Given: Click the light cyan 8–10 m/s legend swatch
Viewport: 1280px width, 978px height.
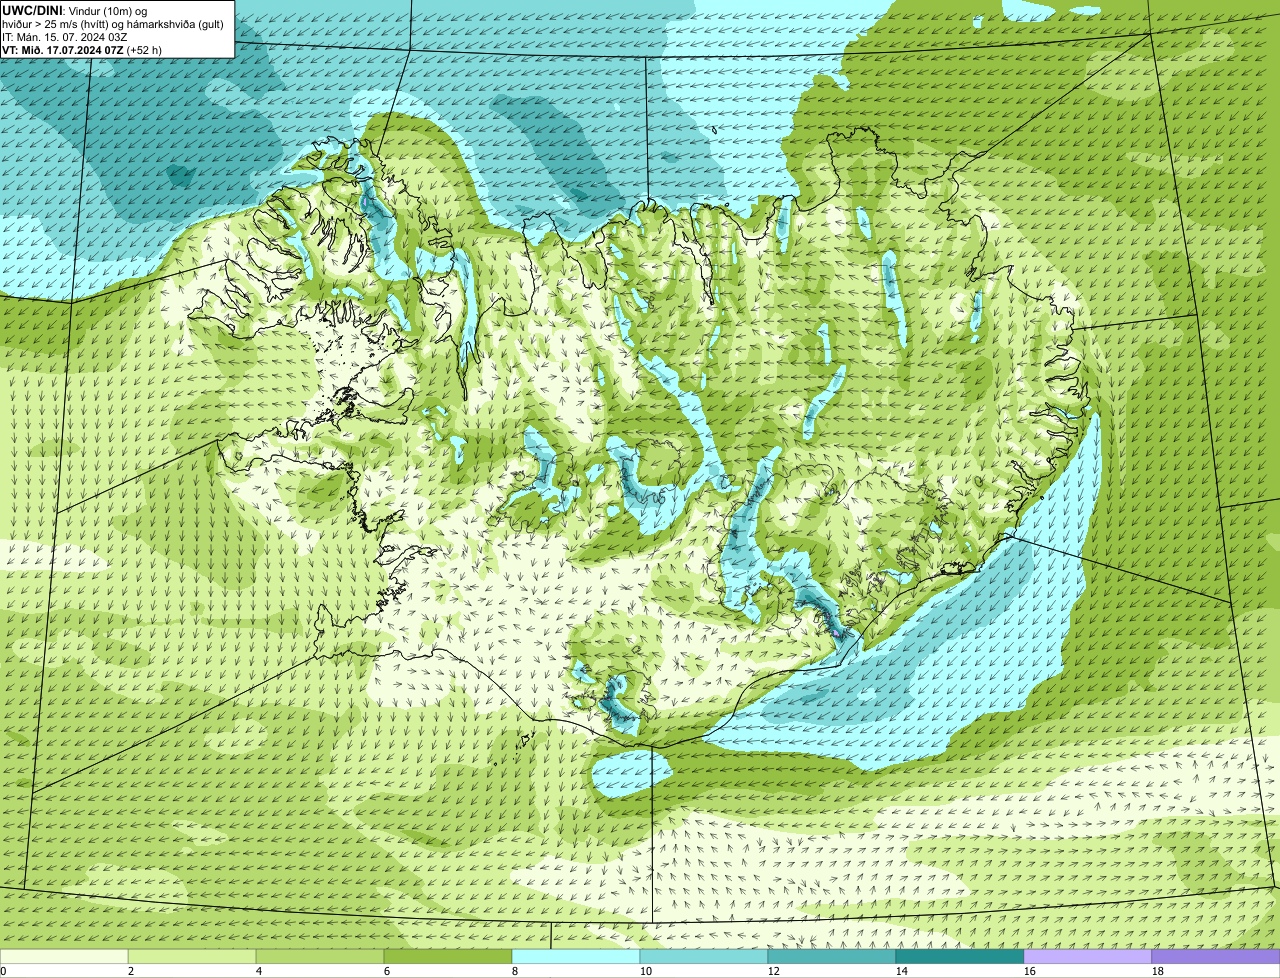Looking at the screenshot, I should pos(576,957).
